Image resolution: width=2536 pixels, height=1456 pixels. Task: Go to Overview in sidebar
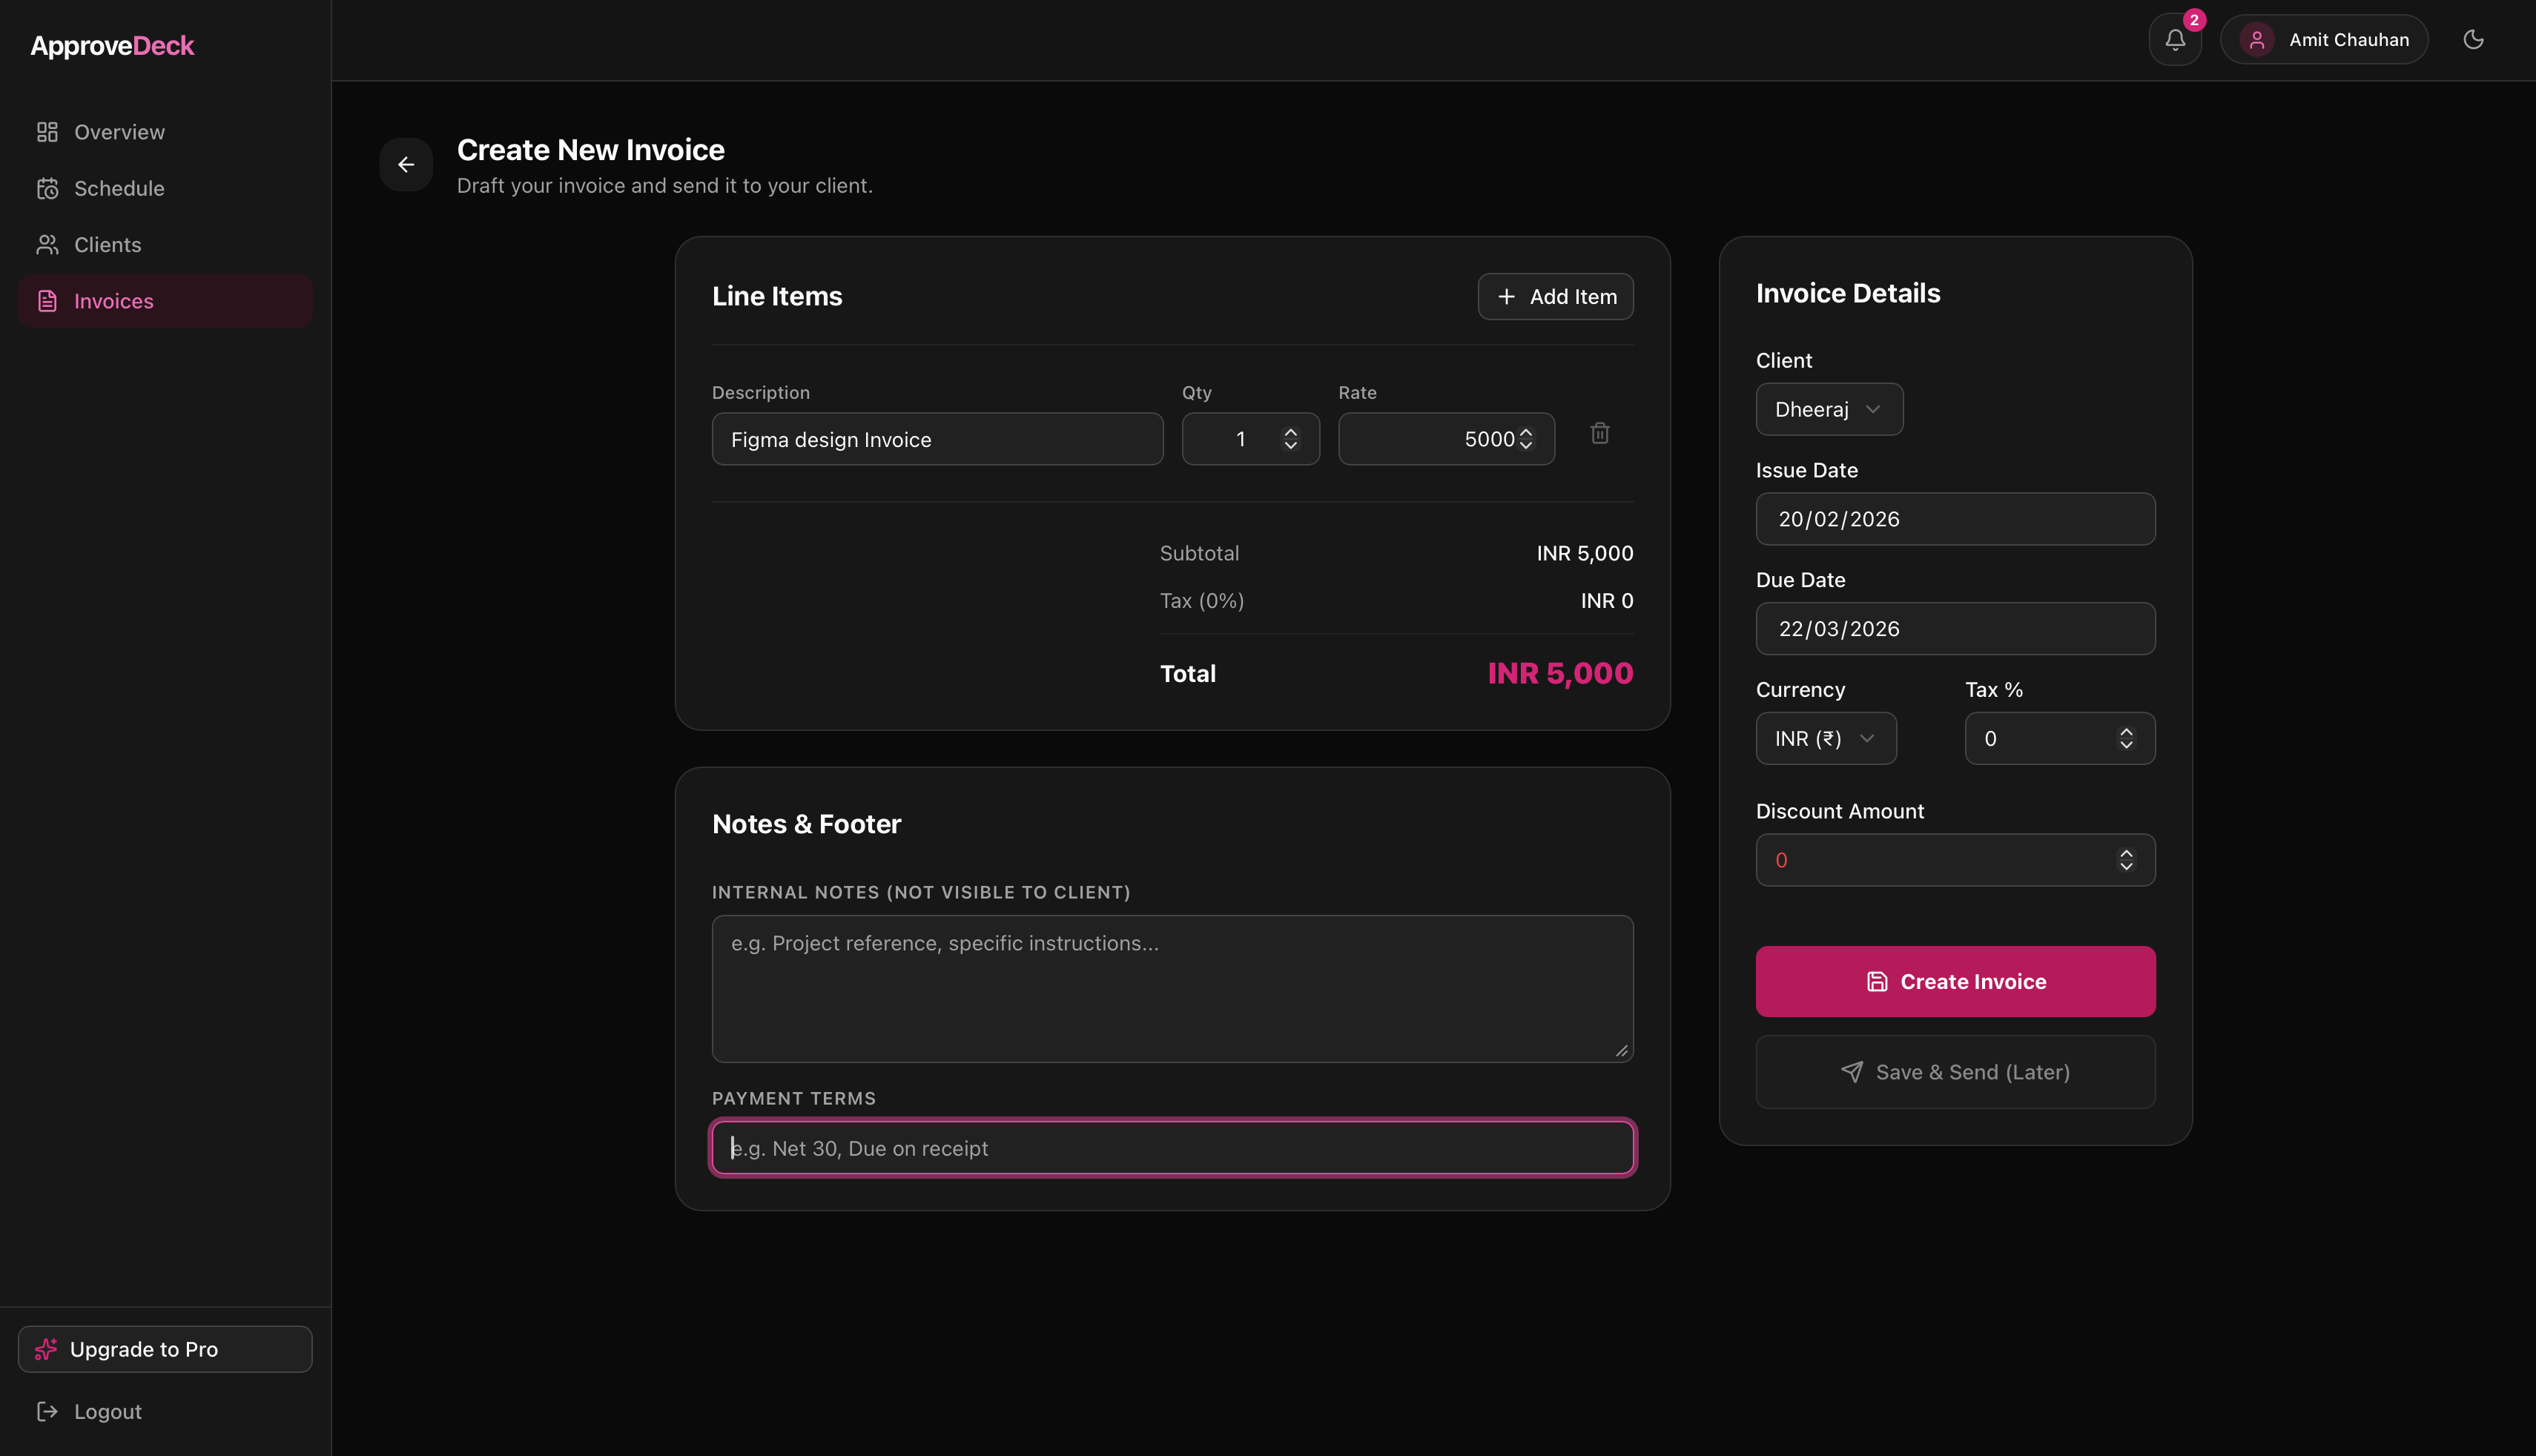119,132
